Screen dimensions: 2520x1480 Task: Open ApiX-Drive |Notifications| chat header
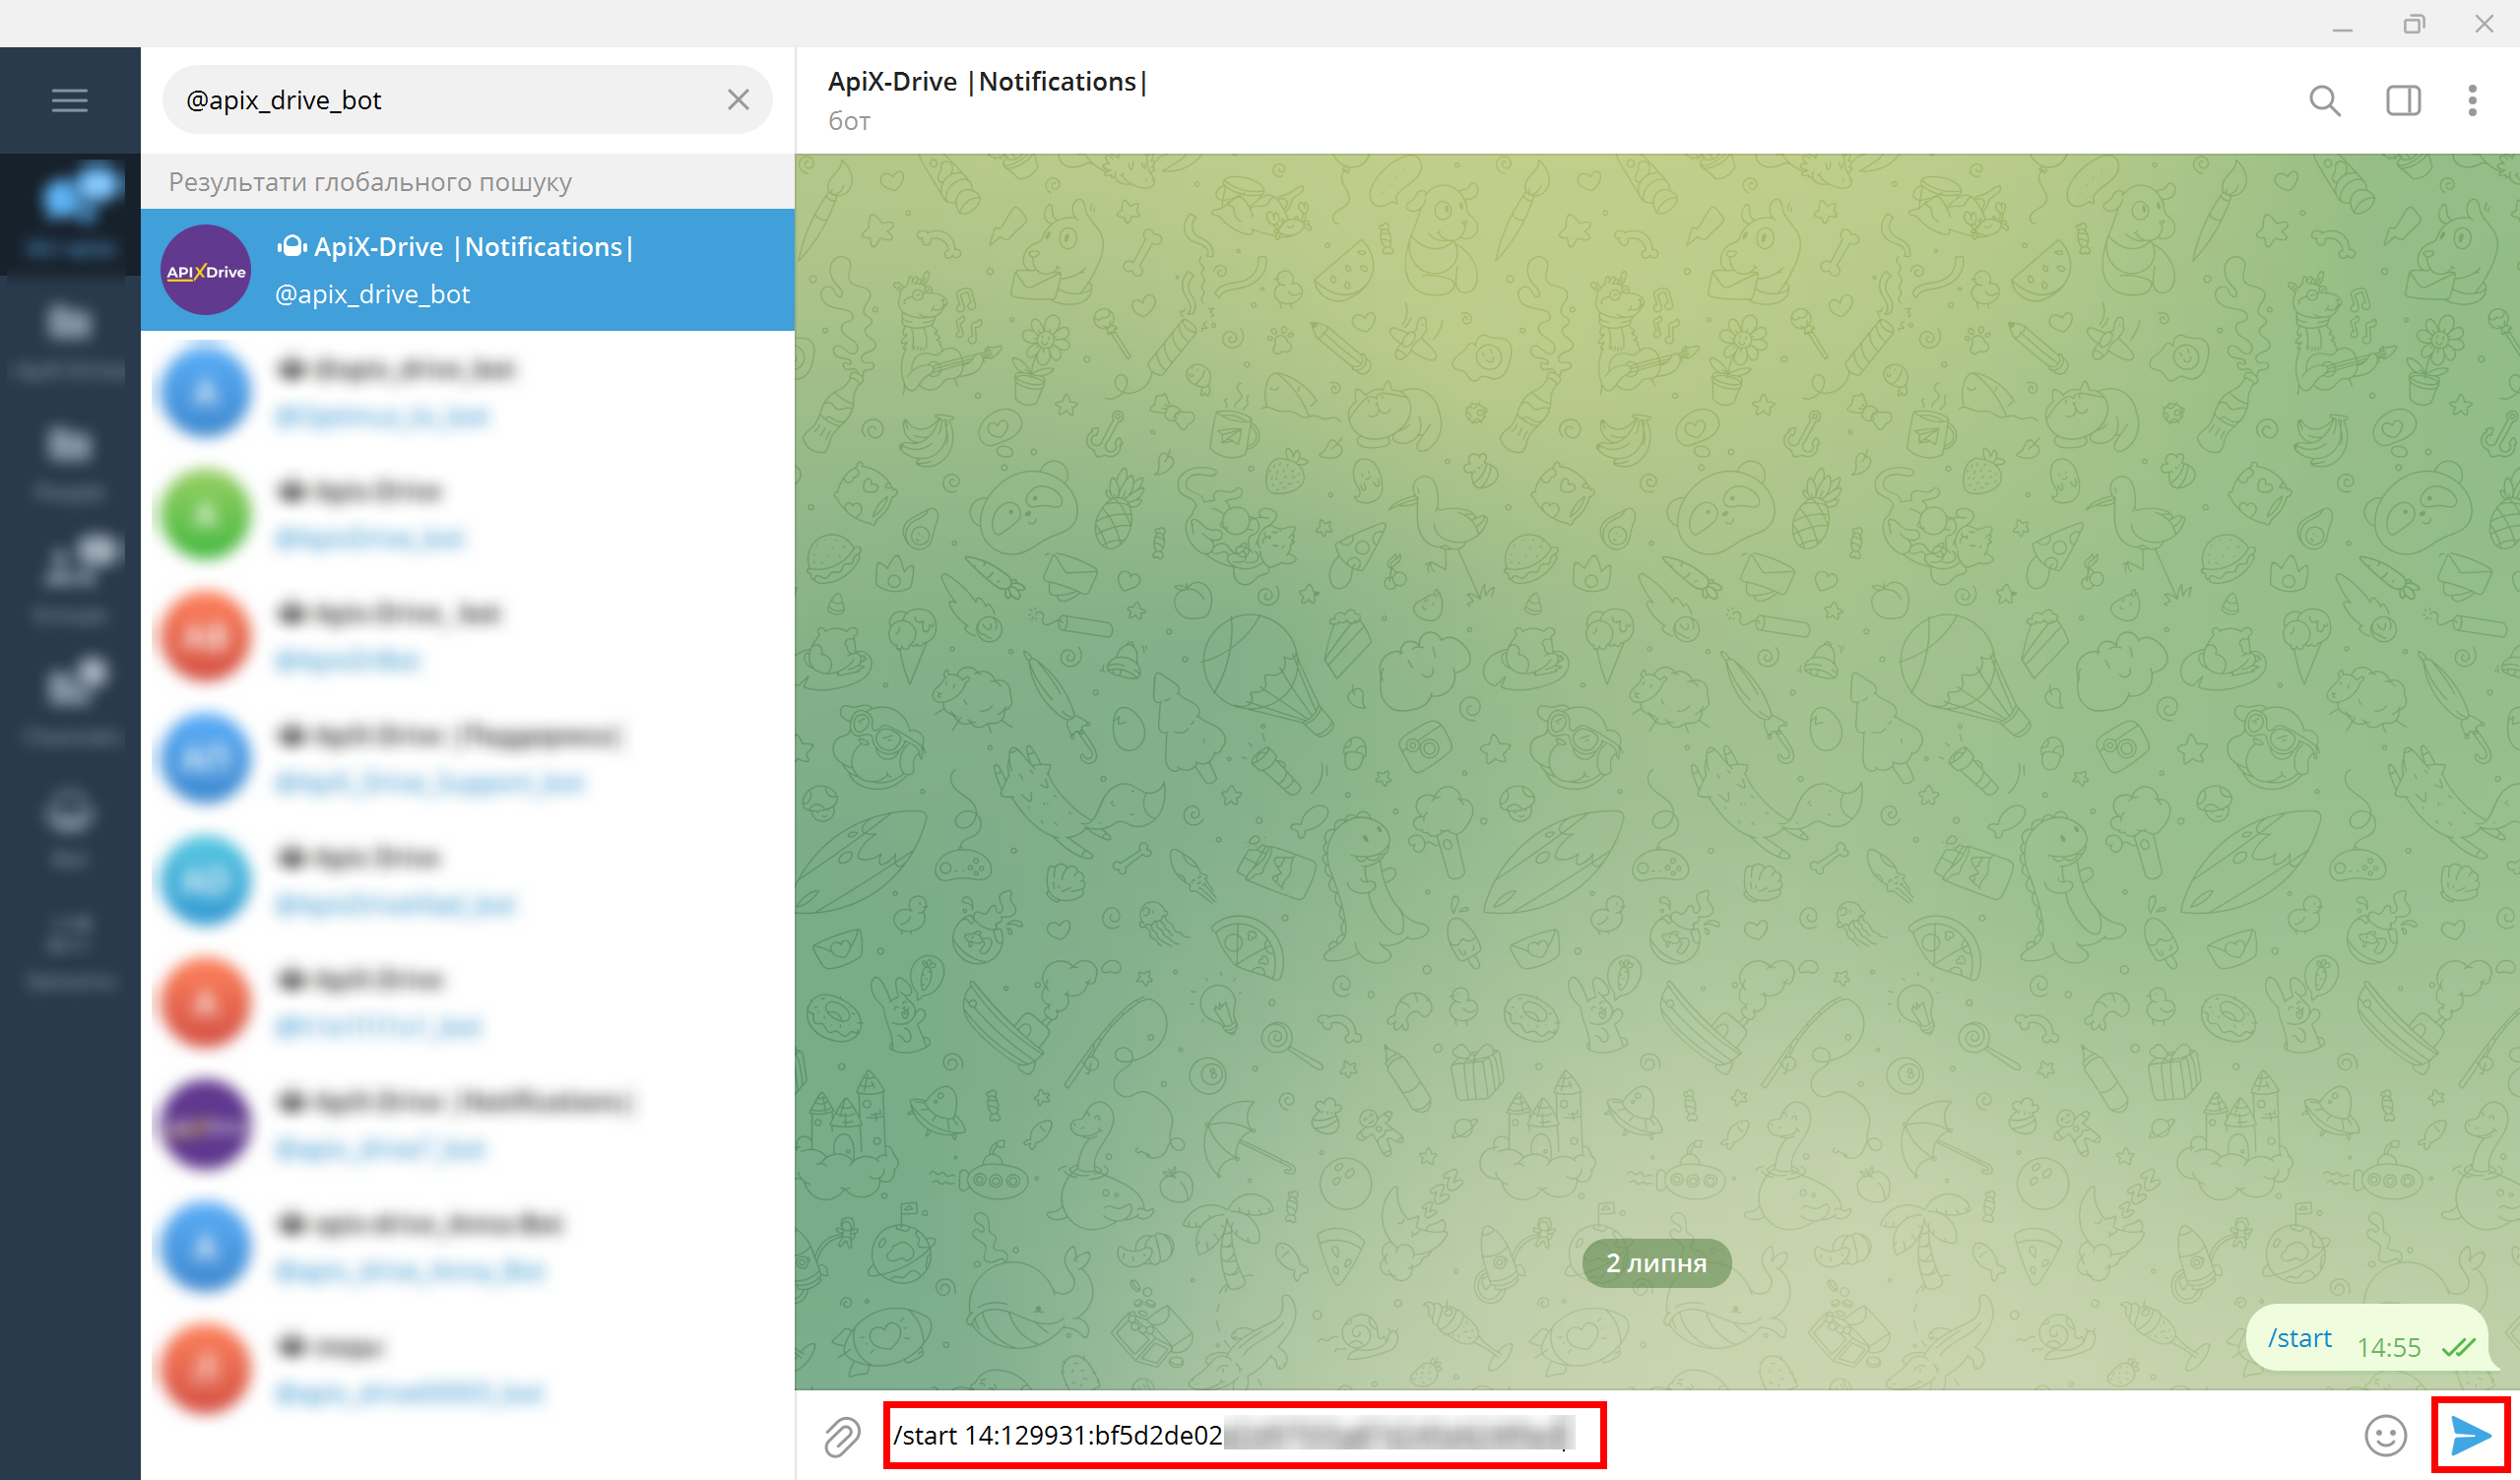point(987,82)
